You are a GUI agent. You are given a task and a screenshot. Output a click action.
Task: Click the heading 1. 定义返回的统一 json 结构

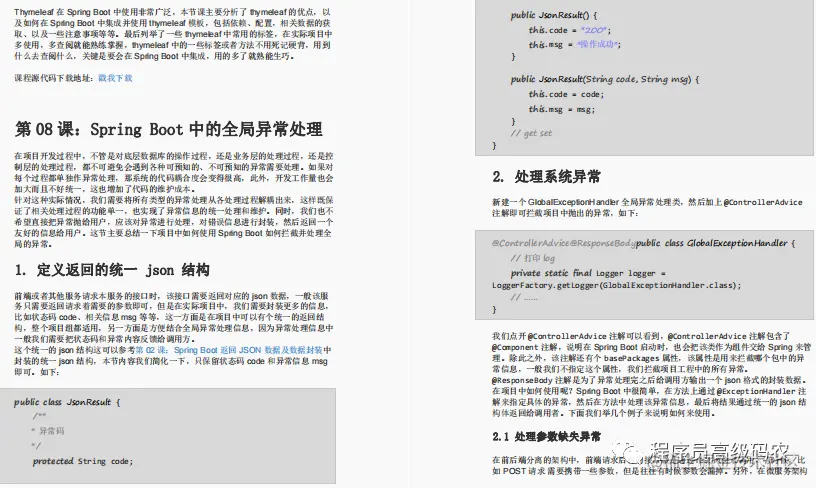tap(112, 270)
